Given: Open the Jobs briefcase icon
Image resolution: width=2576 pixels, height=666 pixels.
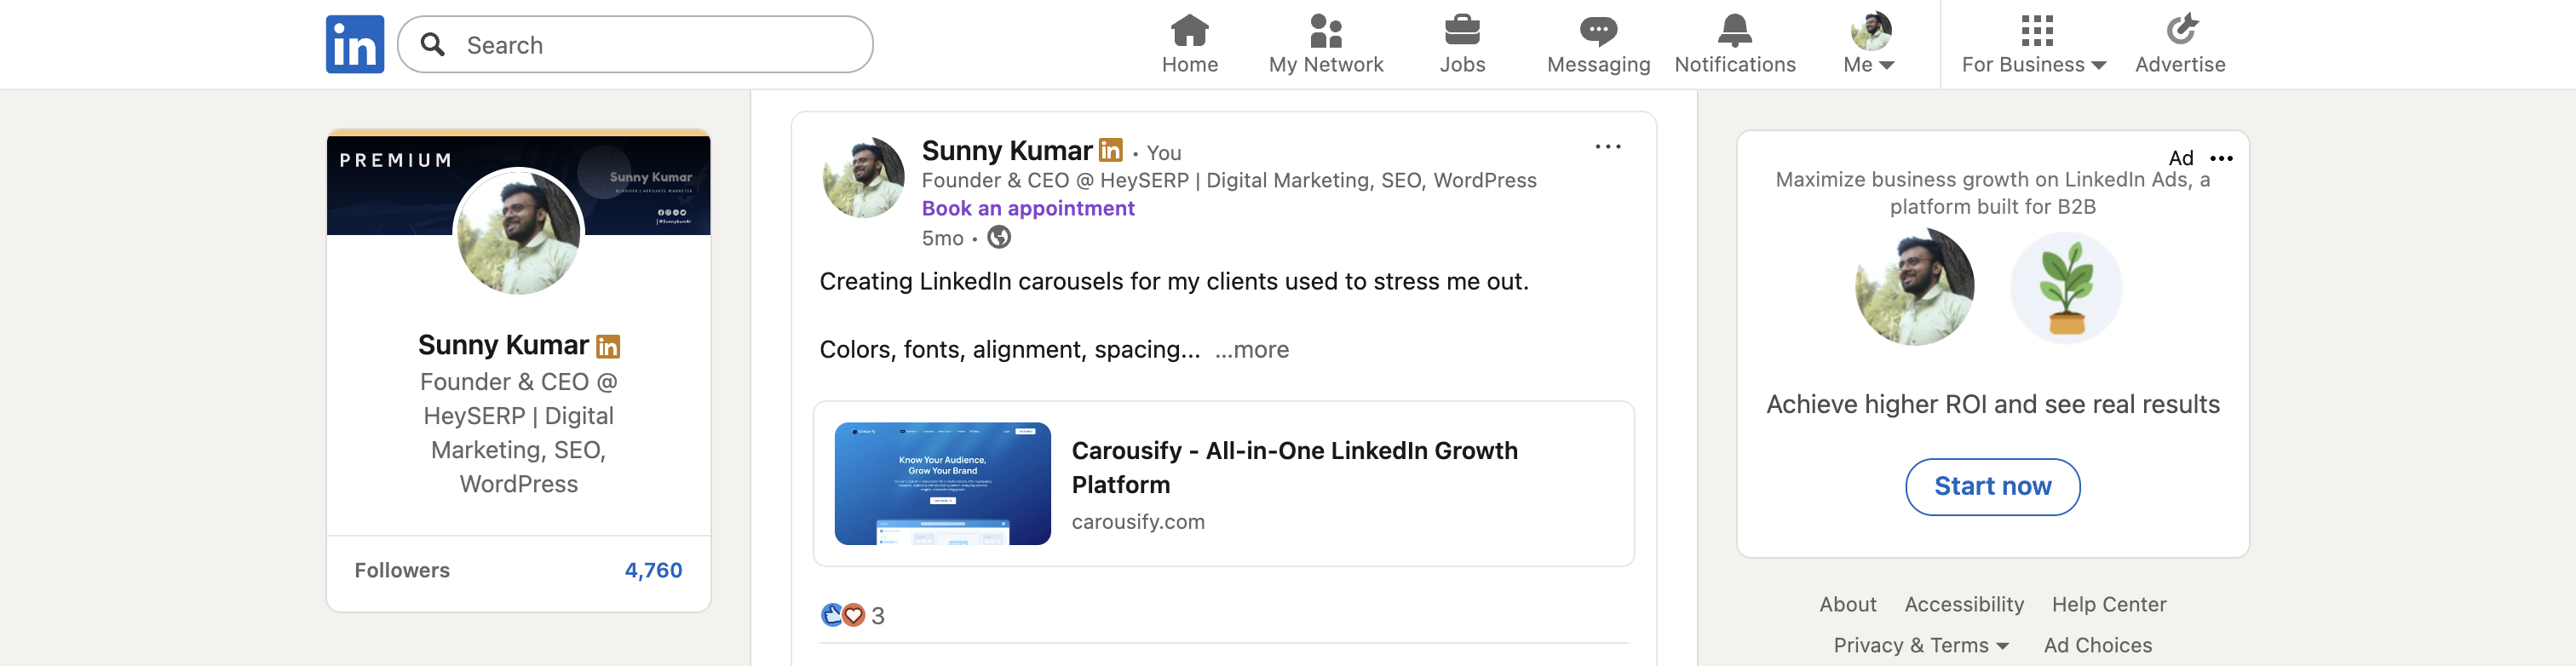Looking at the screenshot, I should pos(1462,30).
